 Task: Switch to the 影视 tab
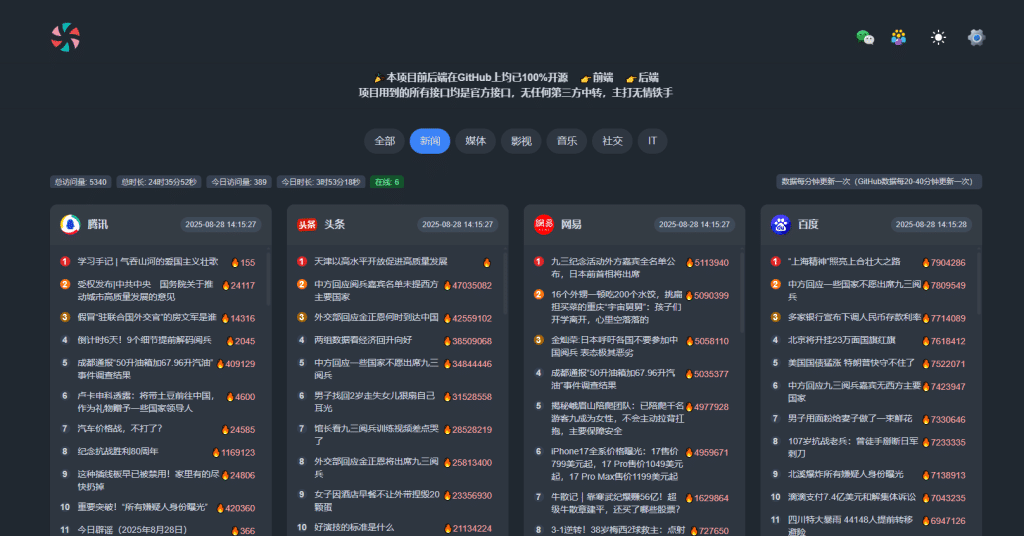tap(521, 141)
